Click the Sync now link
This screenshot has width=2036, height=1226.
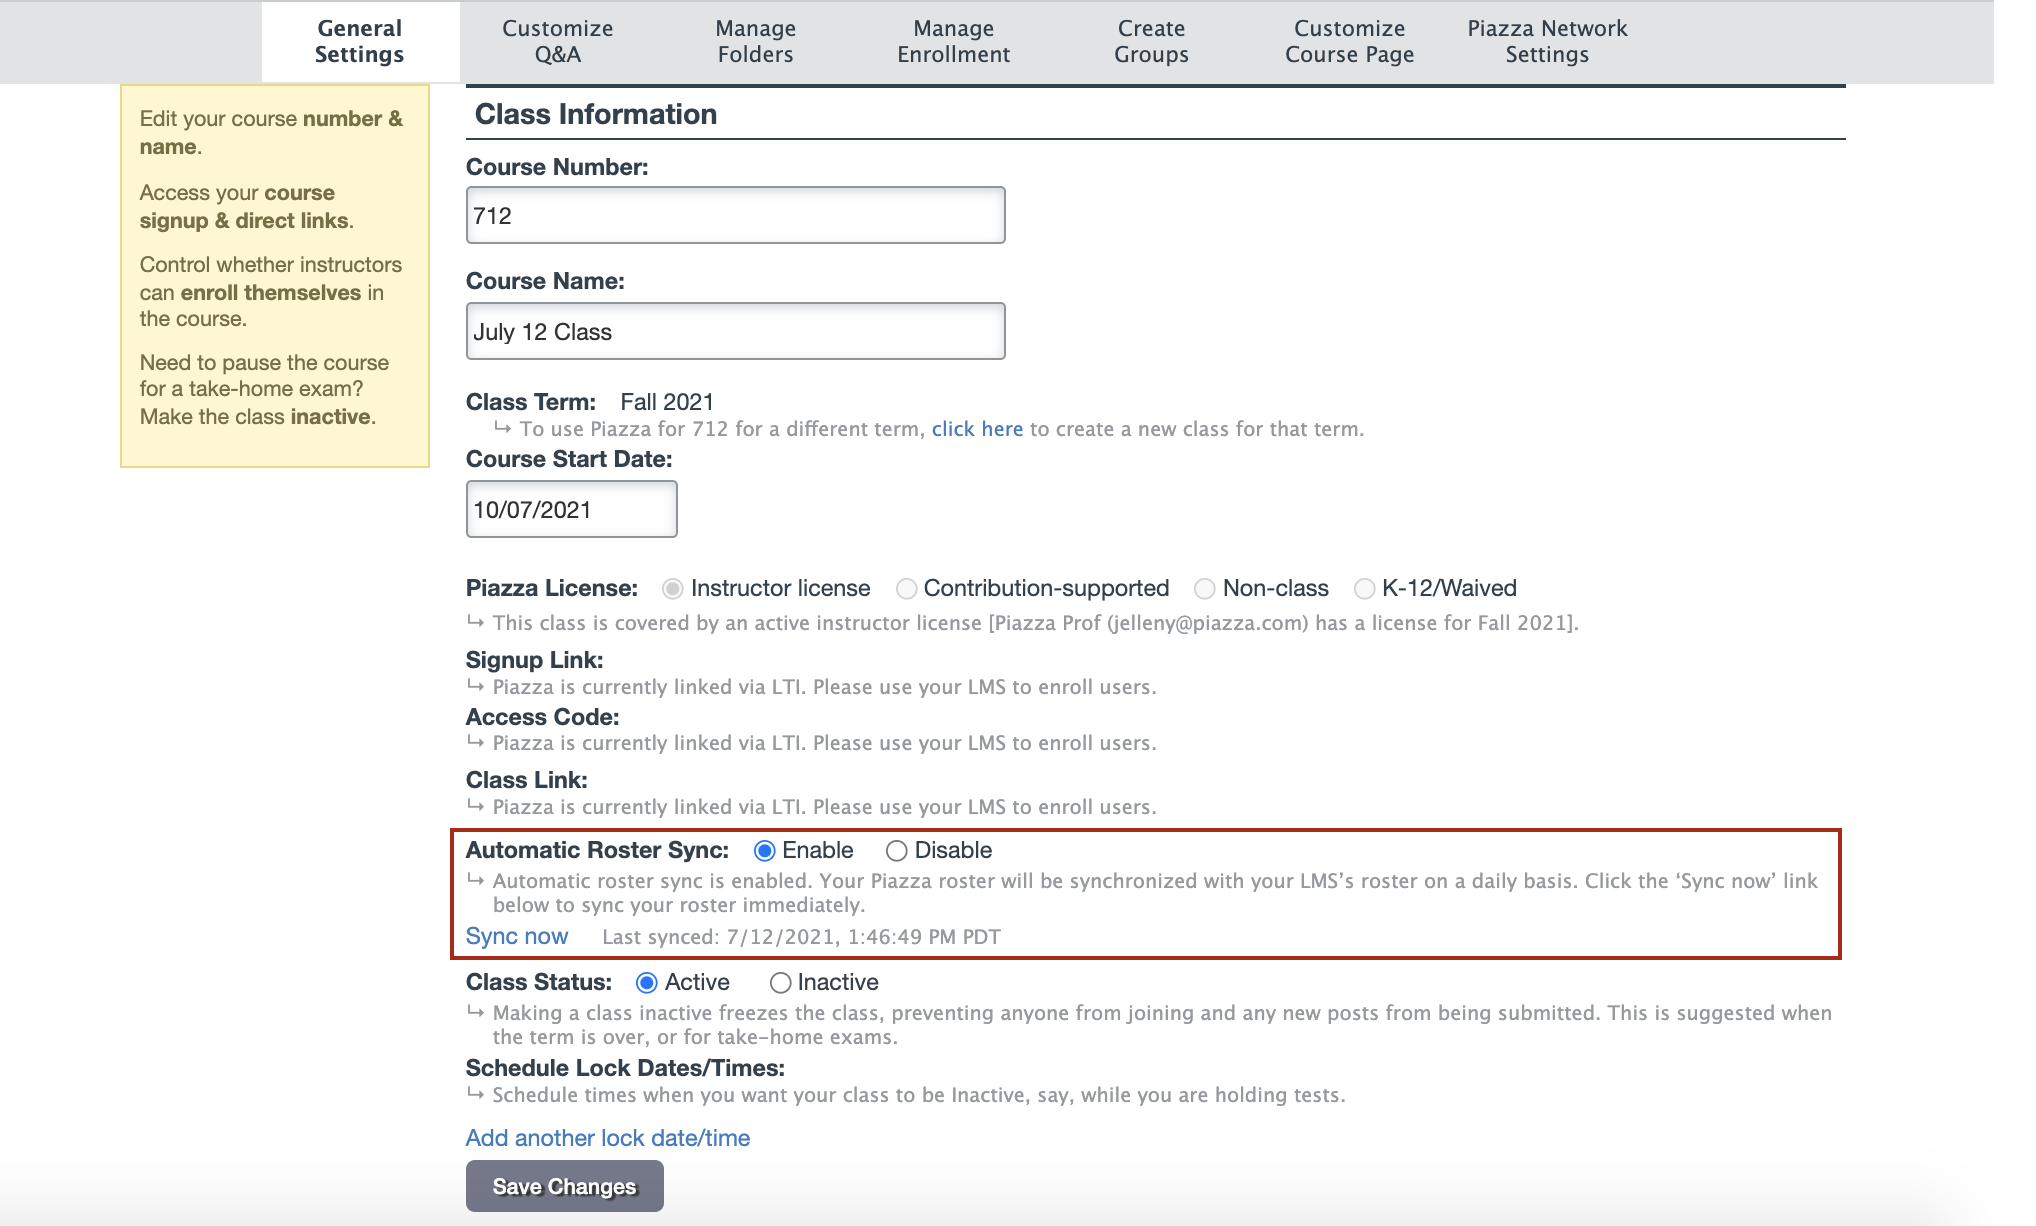click(x=517, y=936)
